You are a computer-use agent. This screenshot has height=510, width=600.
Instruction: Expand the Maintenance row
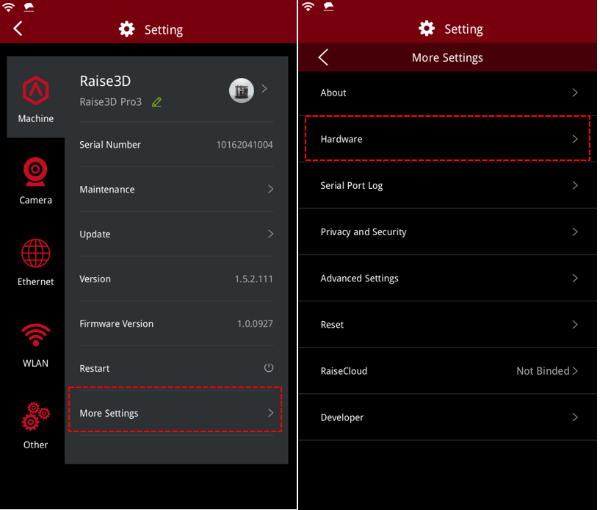pos(176,189)
